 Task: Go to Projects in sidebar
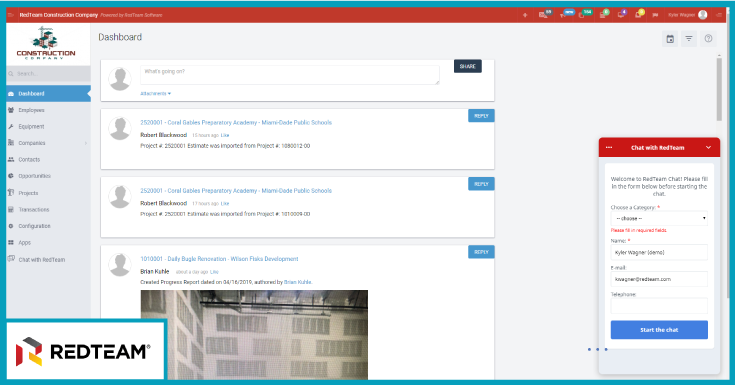pyautogui.click(x=28, y=193)
